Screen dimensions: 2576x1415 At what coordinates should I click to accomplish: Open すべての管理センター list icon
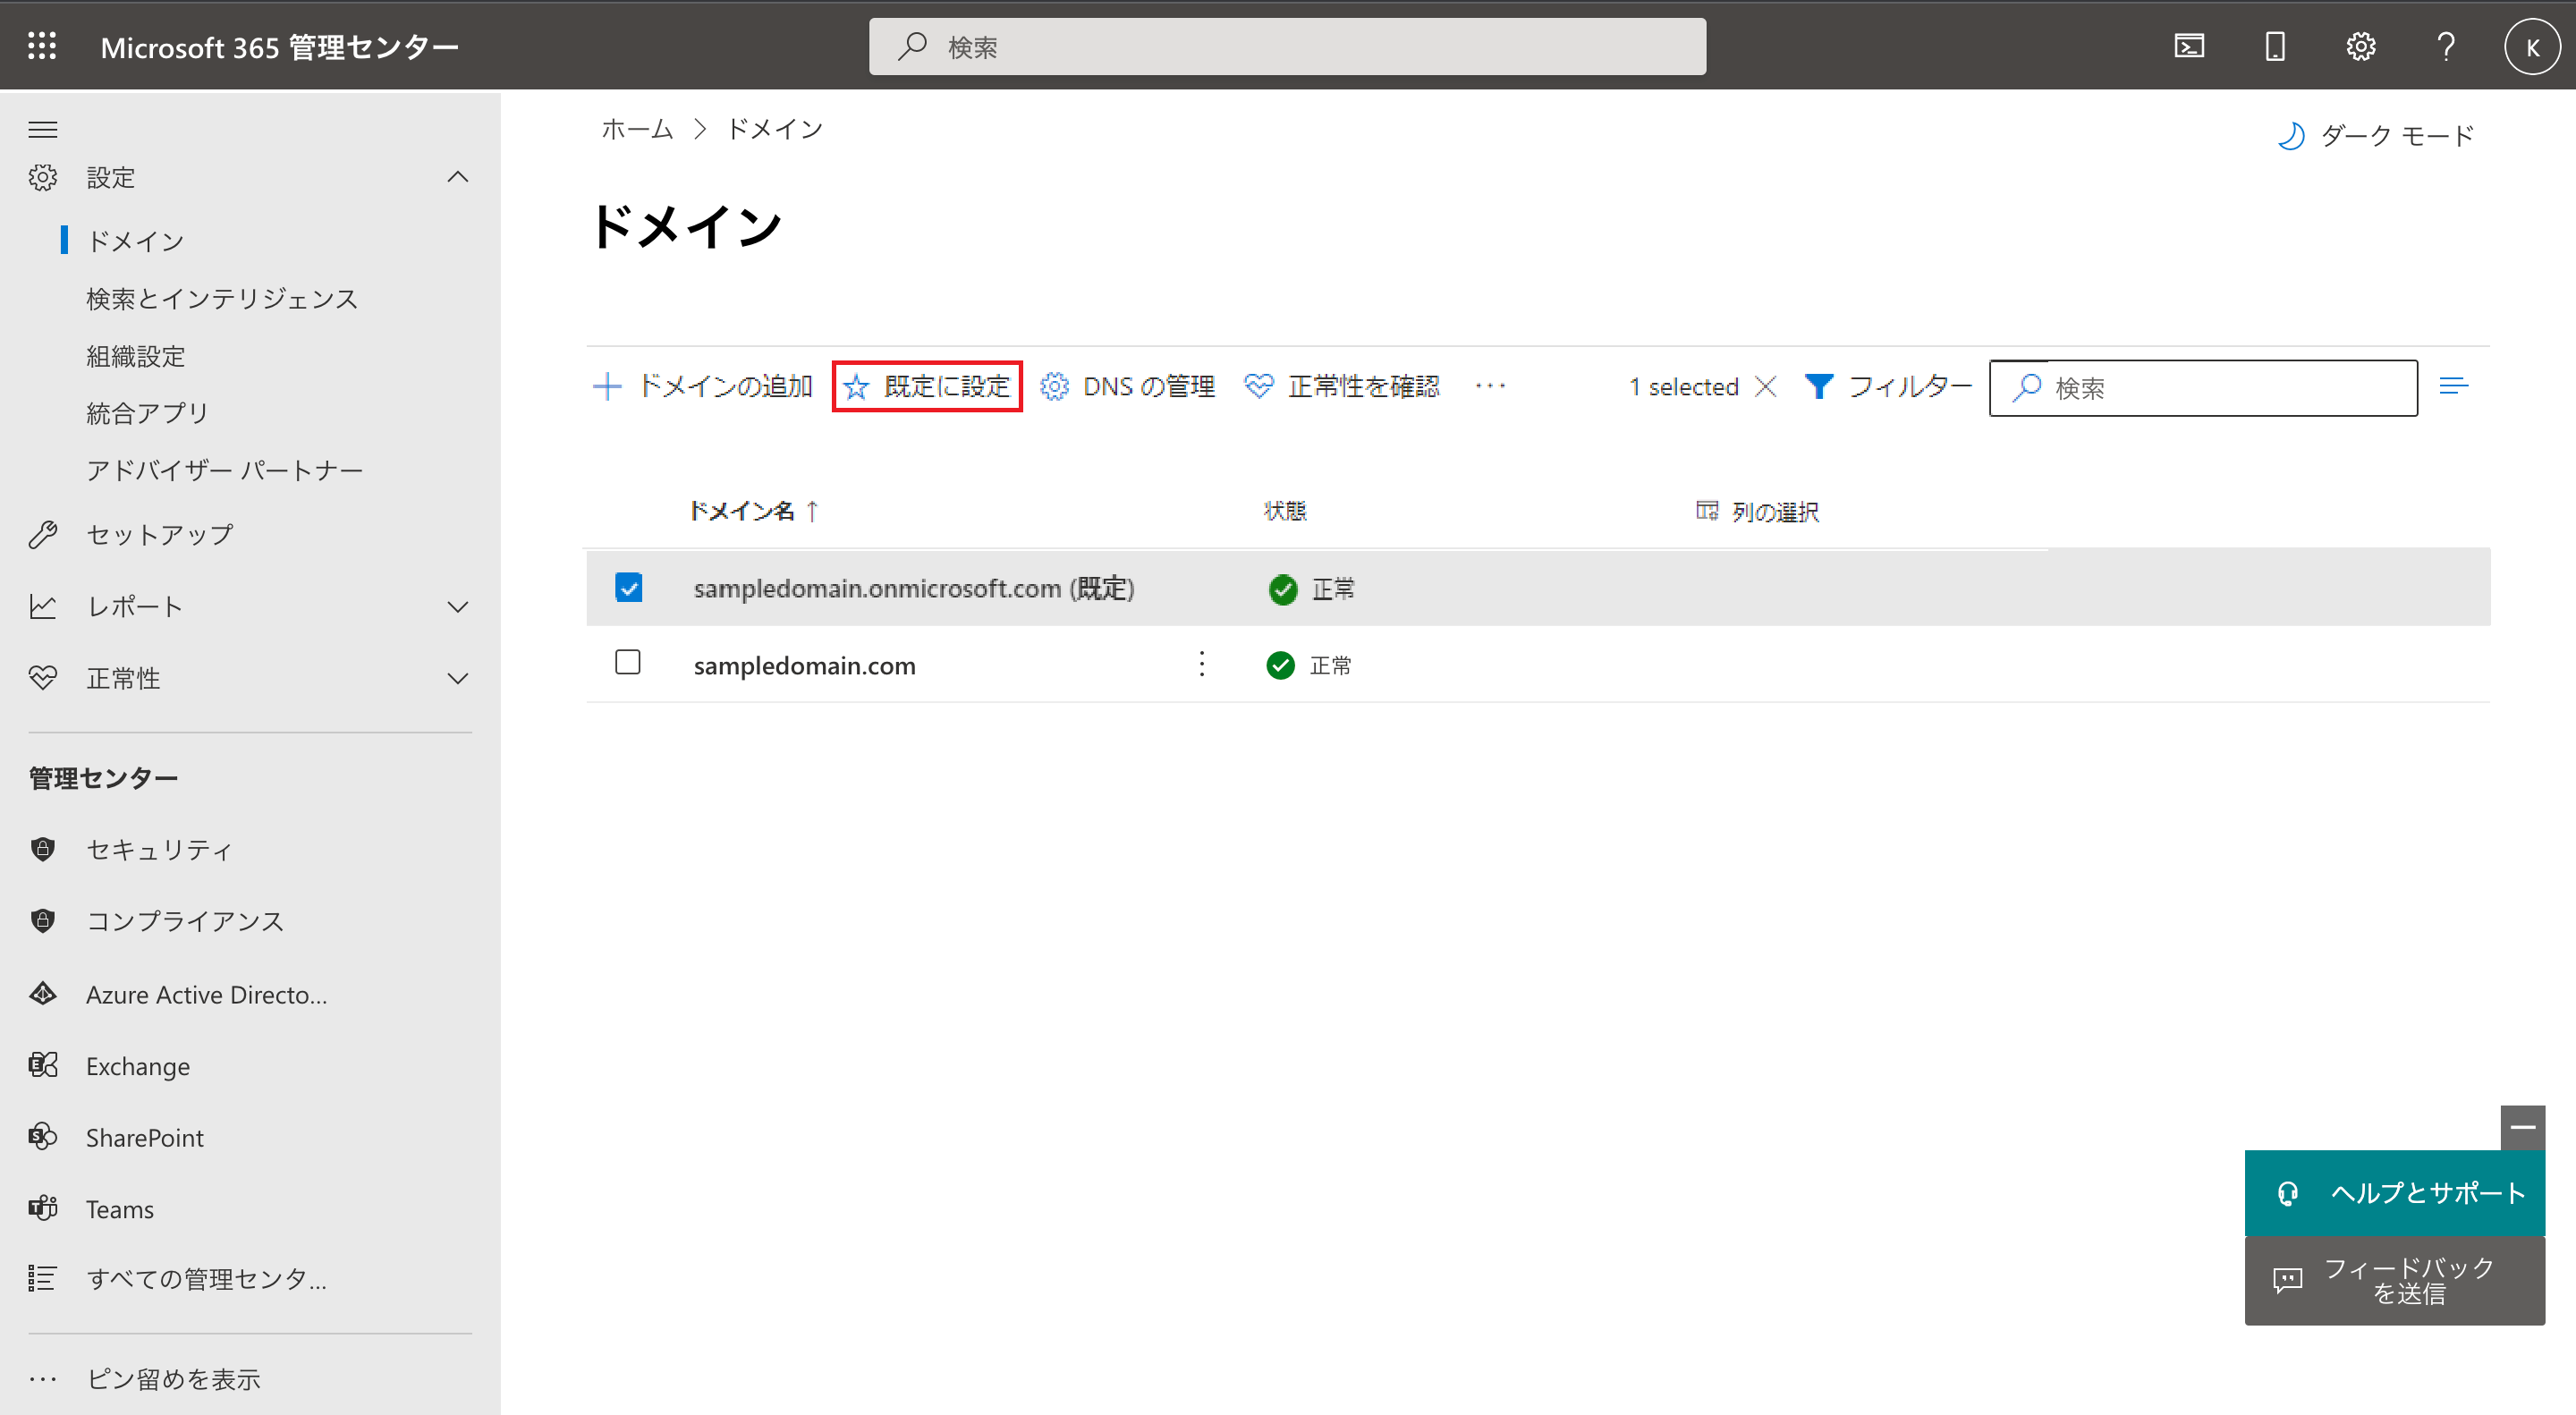(43, 1278)
